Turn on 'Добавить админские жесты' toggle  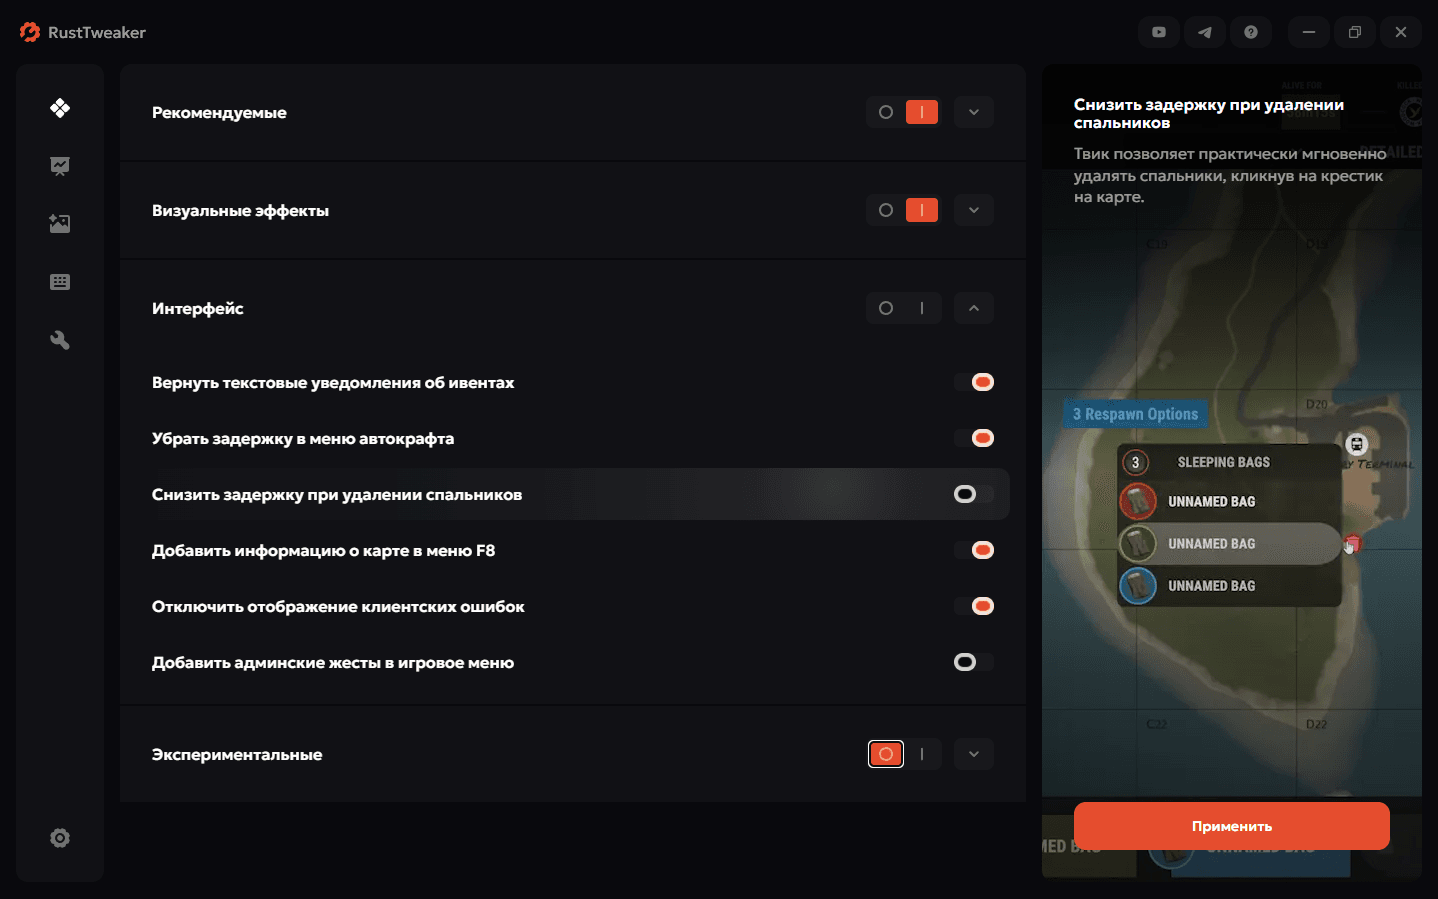pyautogui.click(x=972, y=662)
